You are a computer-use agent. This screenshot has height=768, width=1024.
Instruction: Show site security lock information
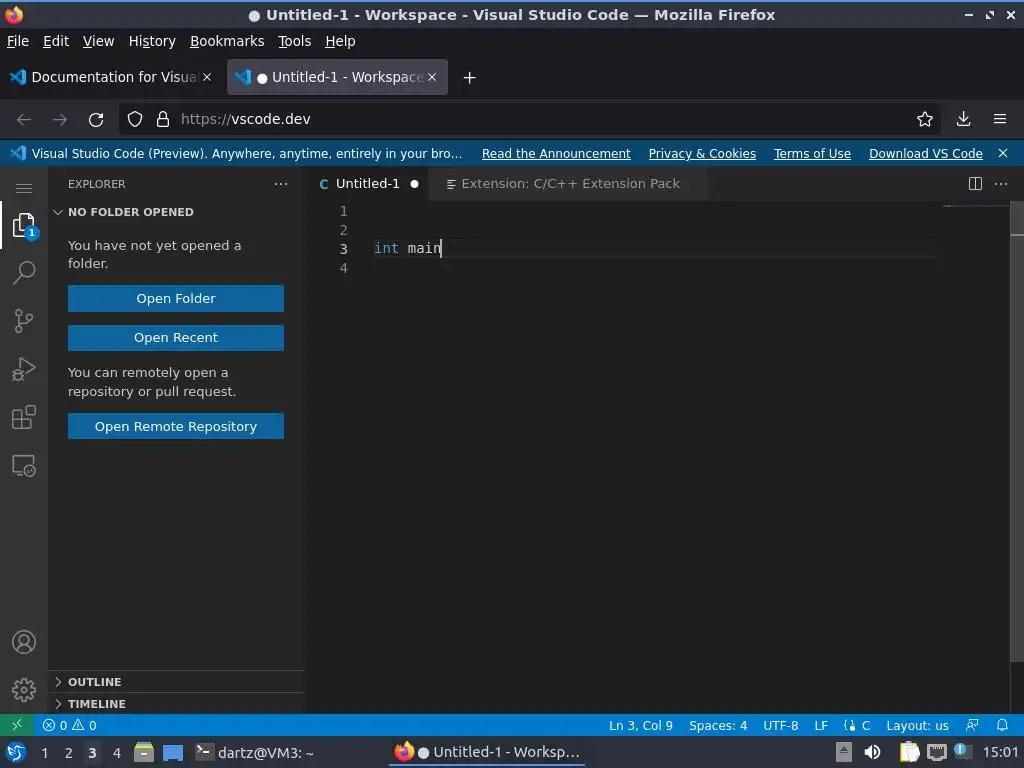click(x=163, y=119)
